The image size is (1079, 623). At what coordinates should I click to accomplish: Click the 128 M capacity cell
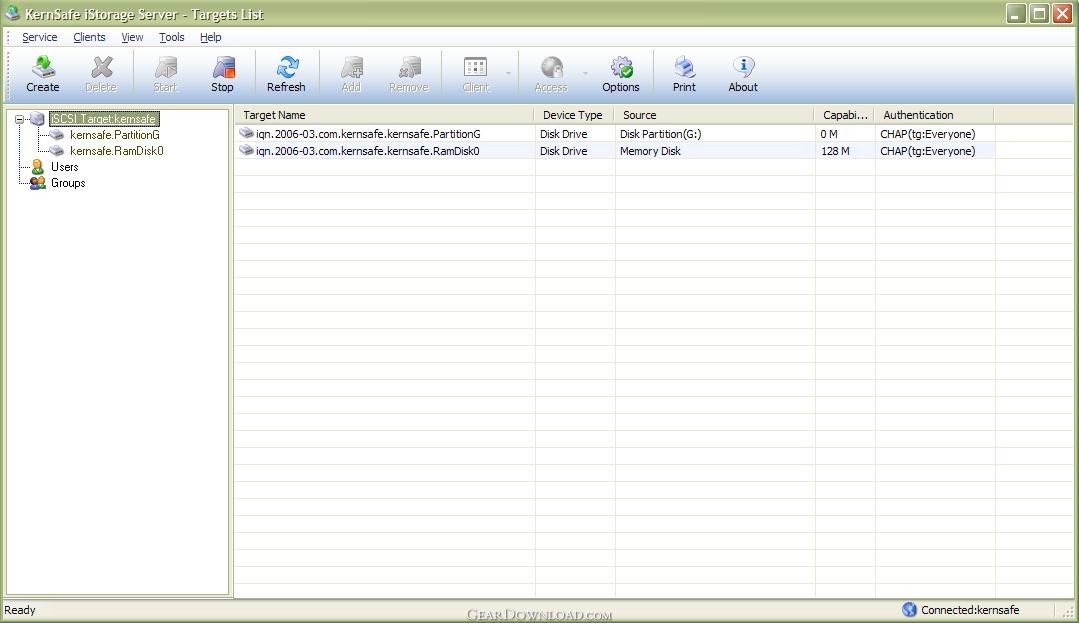pyautogui.click(x=835, y=151)
